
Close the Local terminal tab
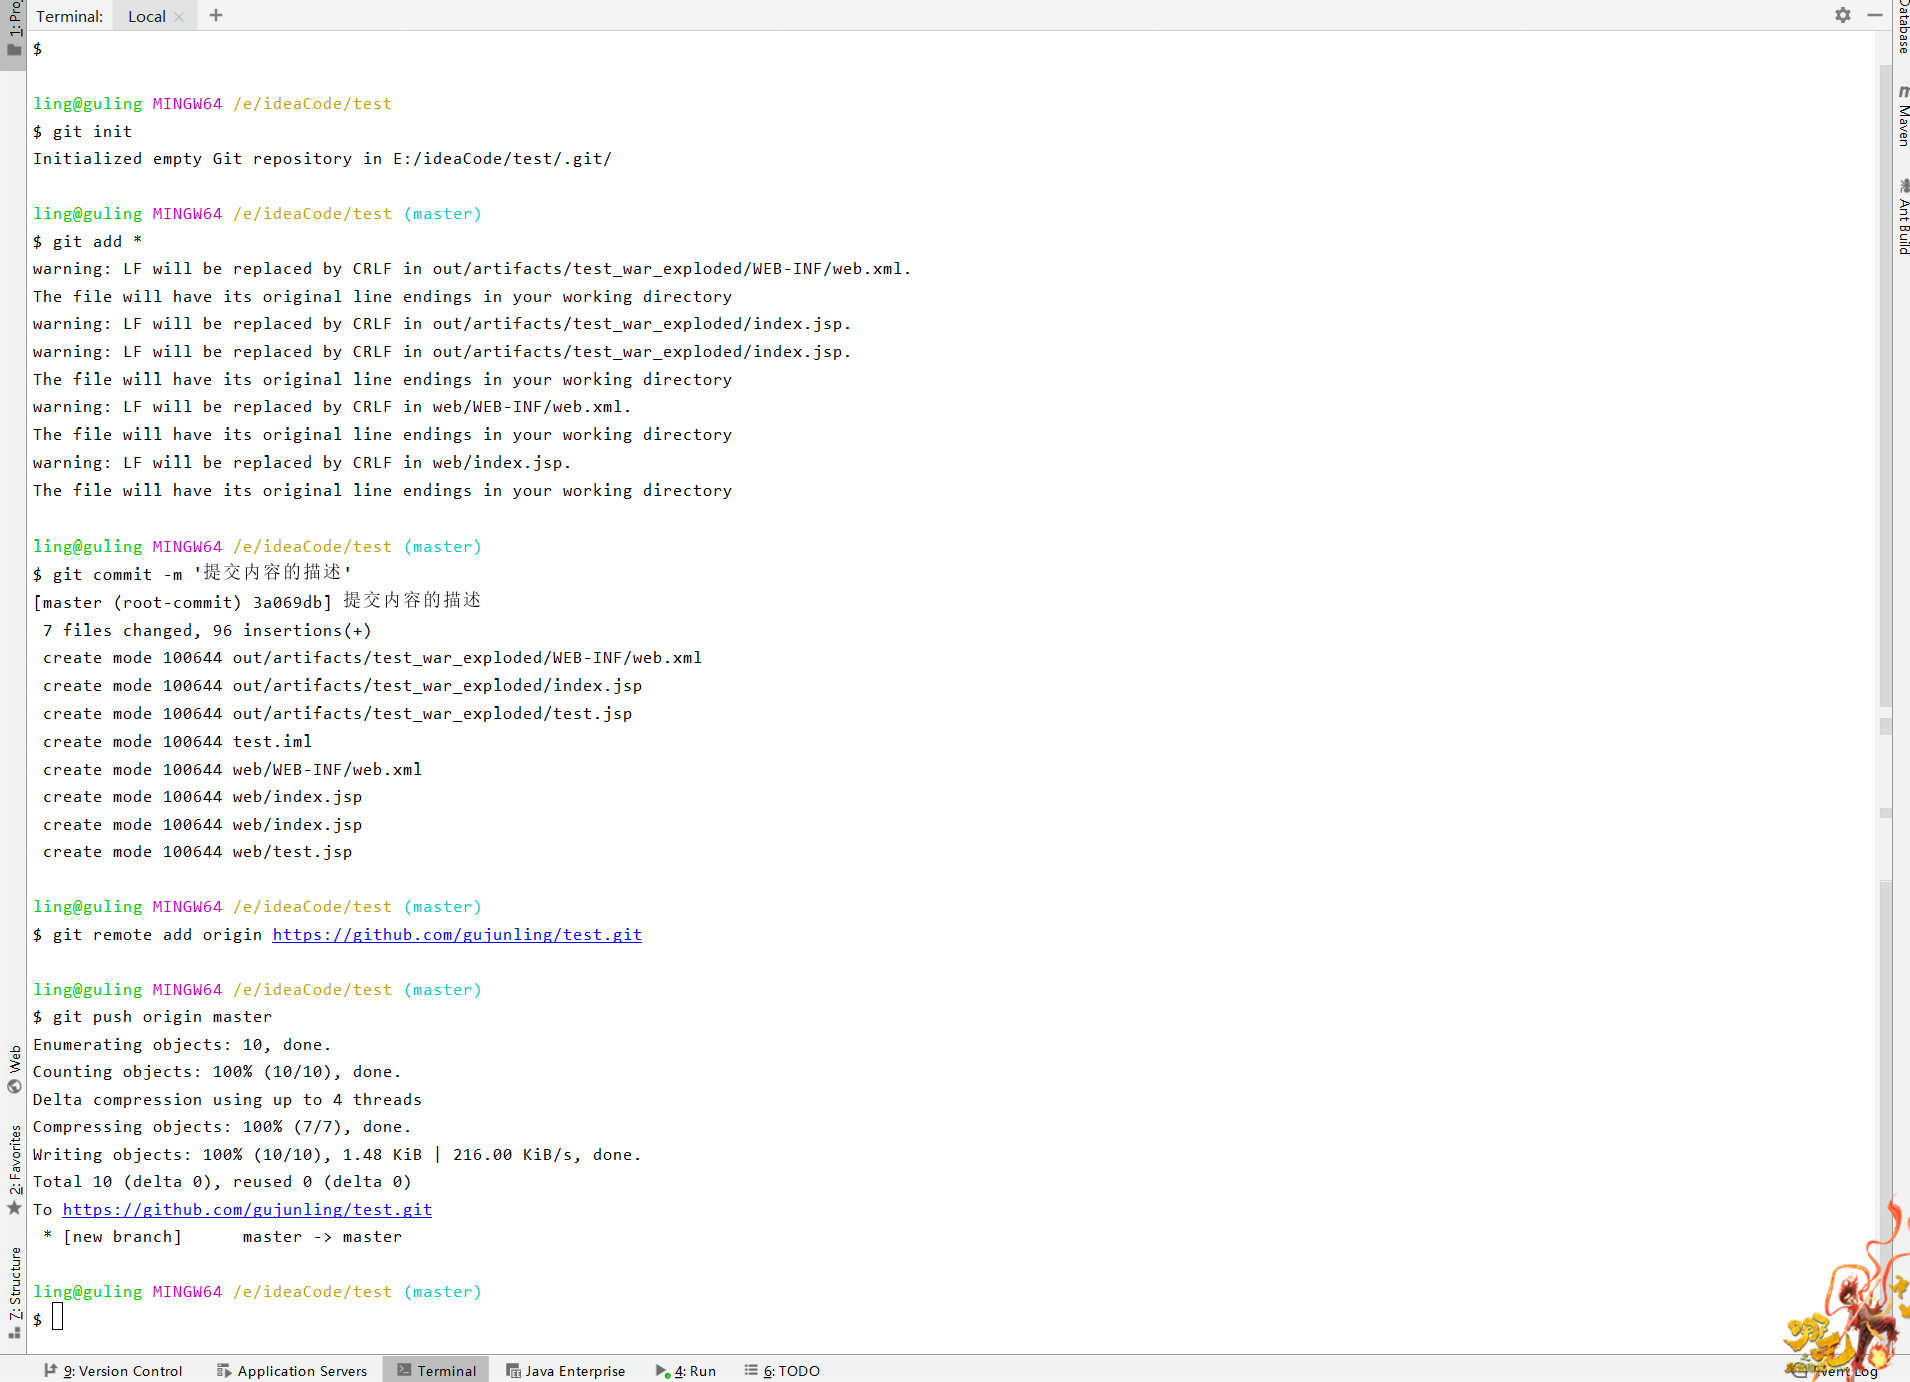[x=179, y=17]
